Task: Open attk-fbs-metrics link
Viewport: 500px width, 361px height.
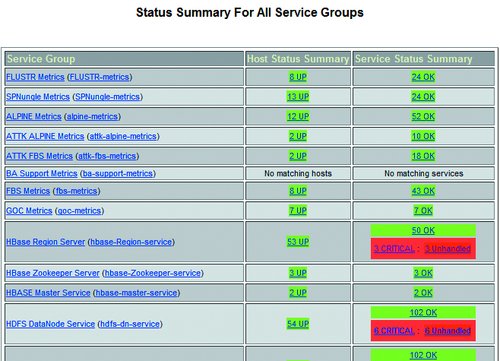Action: point(107,156)
